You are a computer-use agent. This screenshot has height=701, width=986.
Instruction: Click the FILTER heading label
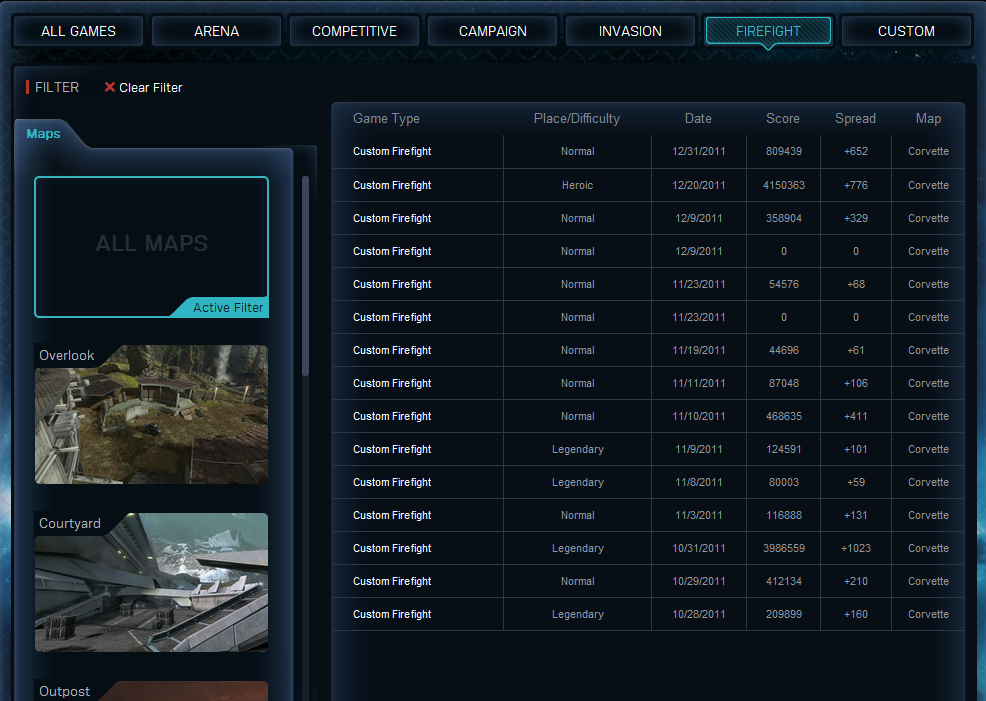(57, 87)
